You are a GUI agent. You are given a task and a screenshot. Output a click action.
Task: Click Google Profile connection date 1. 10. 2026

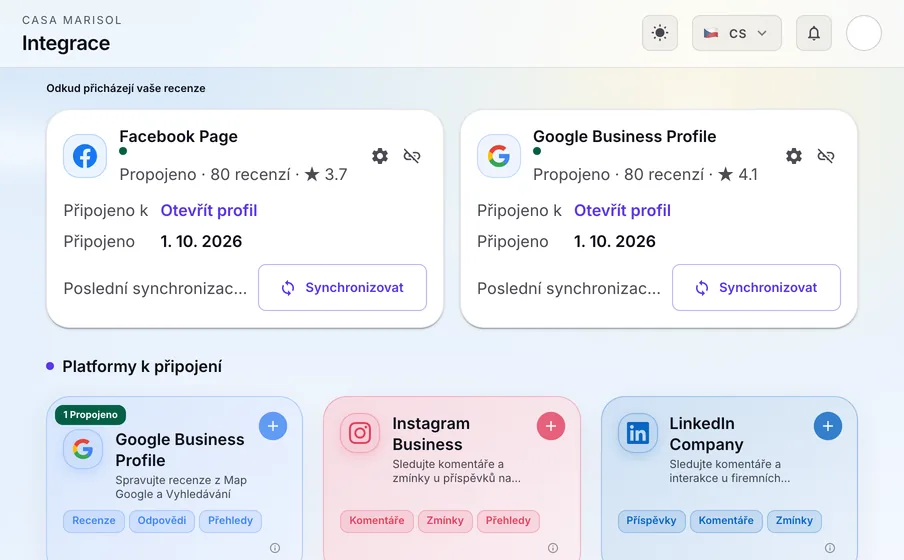coord(615,241)
